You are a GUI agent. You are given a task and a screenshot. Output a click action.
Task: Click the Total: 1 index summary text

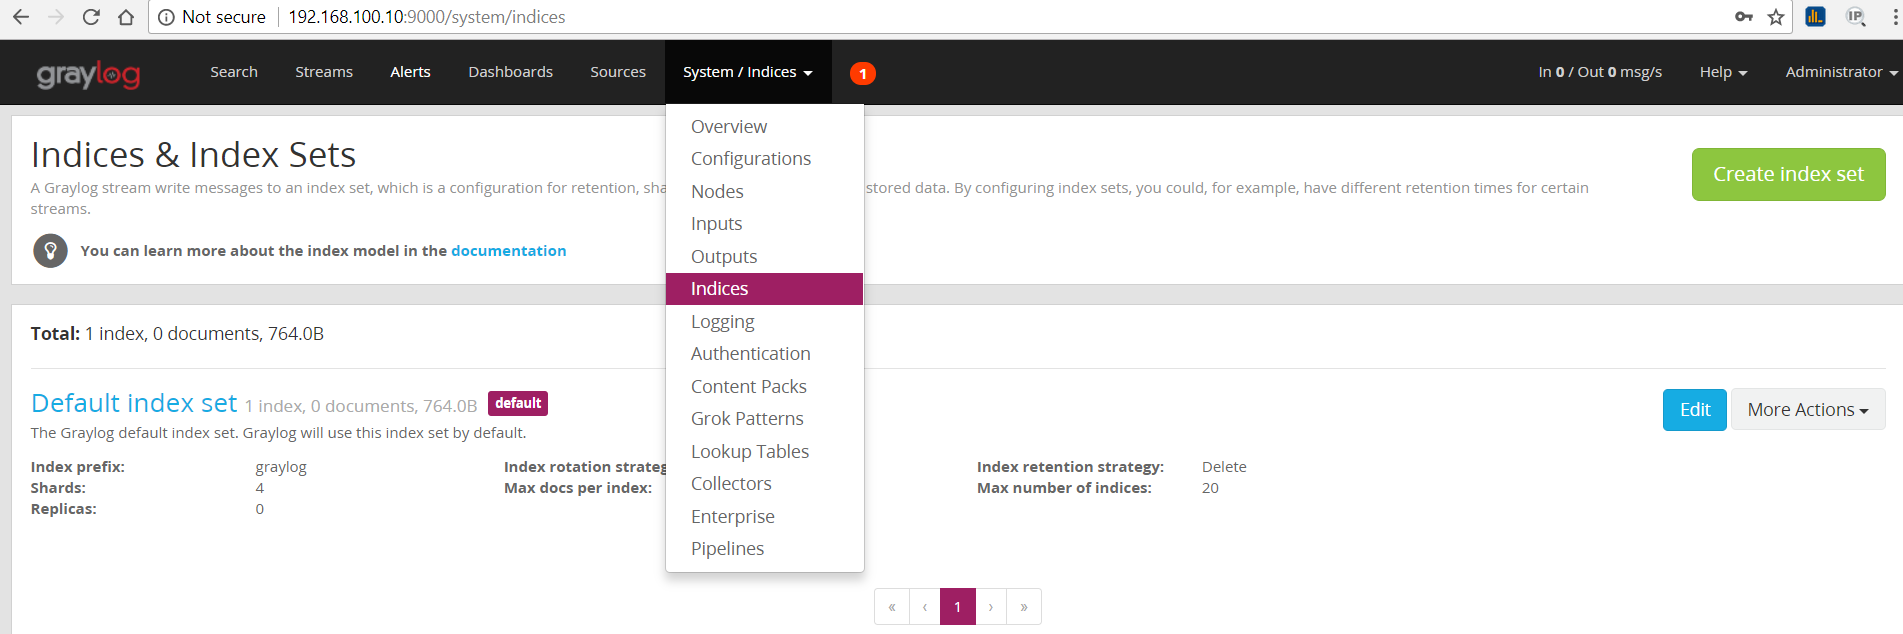click(x=177, y=334)
